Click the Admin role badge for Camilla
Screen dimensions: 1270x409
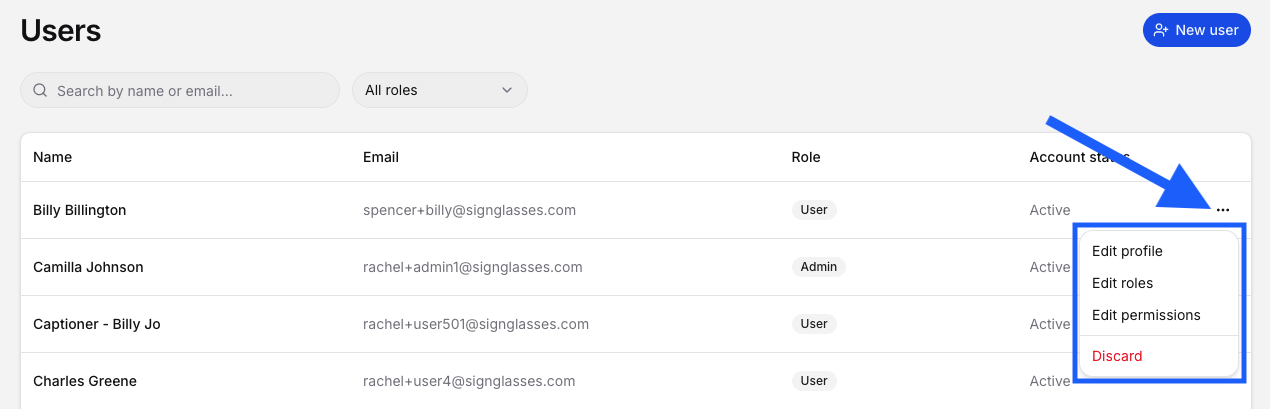point(819,267)
